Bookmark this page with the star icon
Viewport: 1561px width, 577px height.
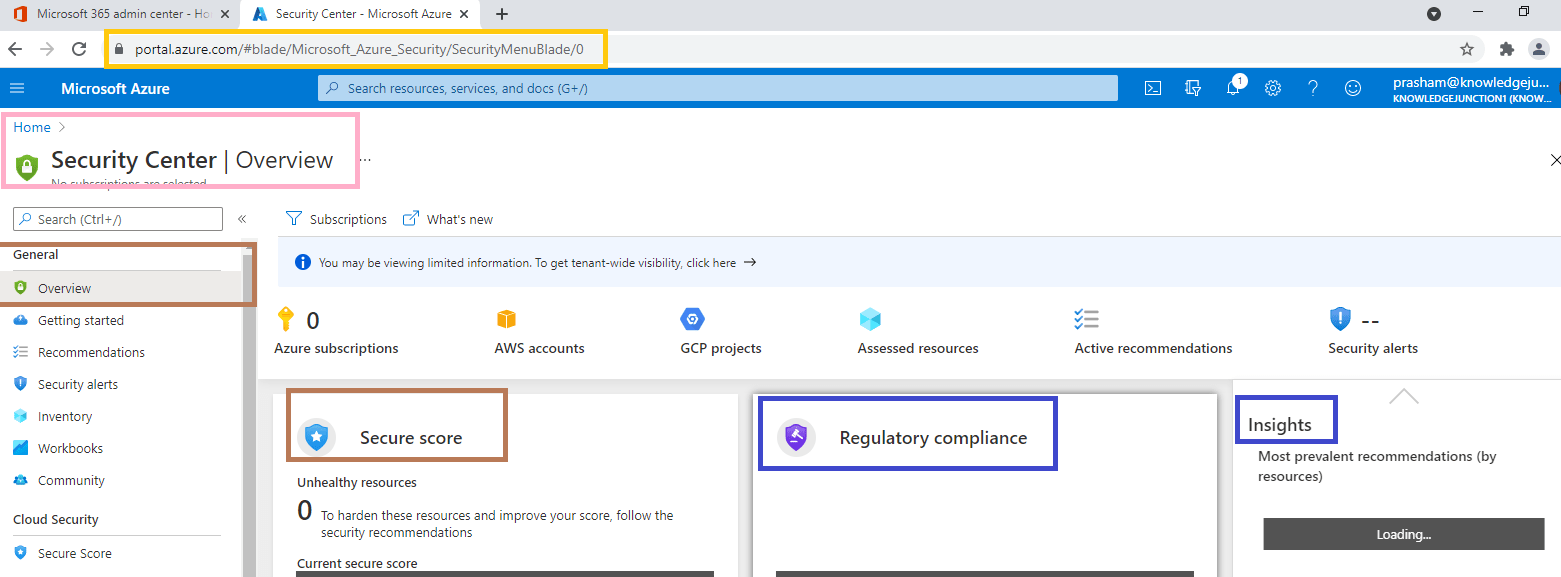click(x=1467, y=49)
